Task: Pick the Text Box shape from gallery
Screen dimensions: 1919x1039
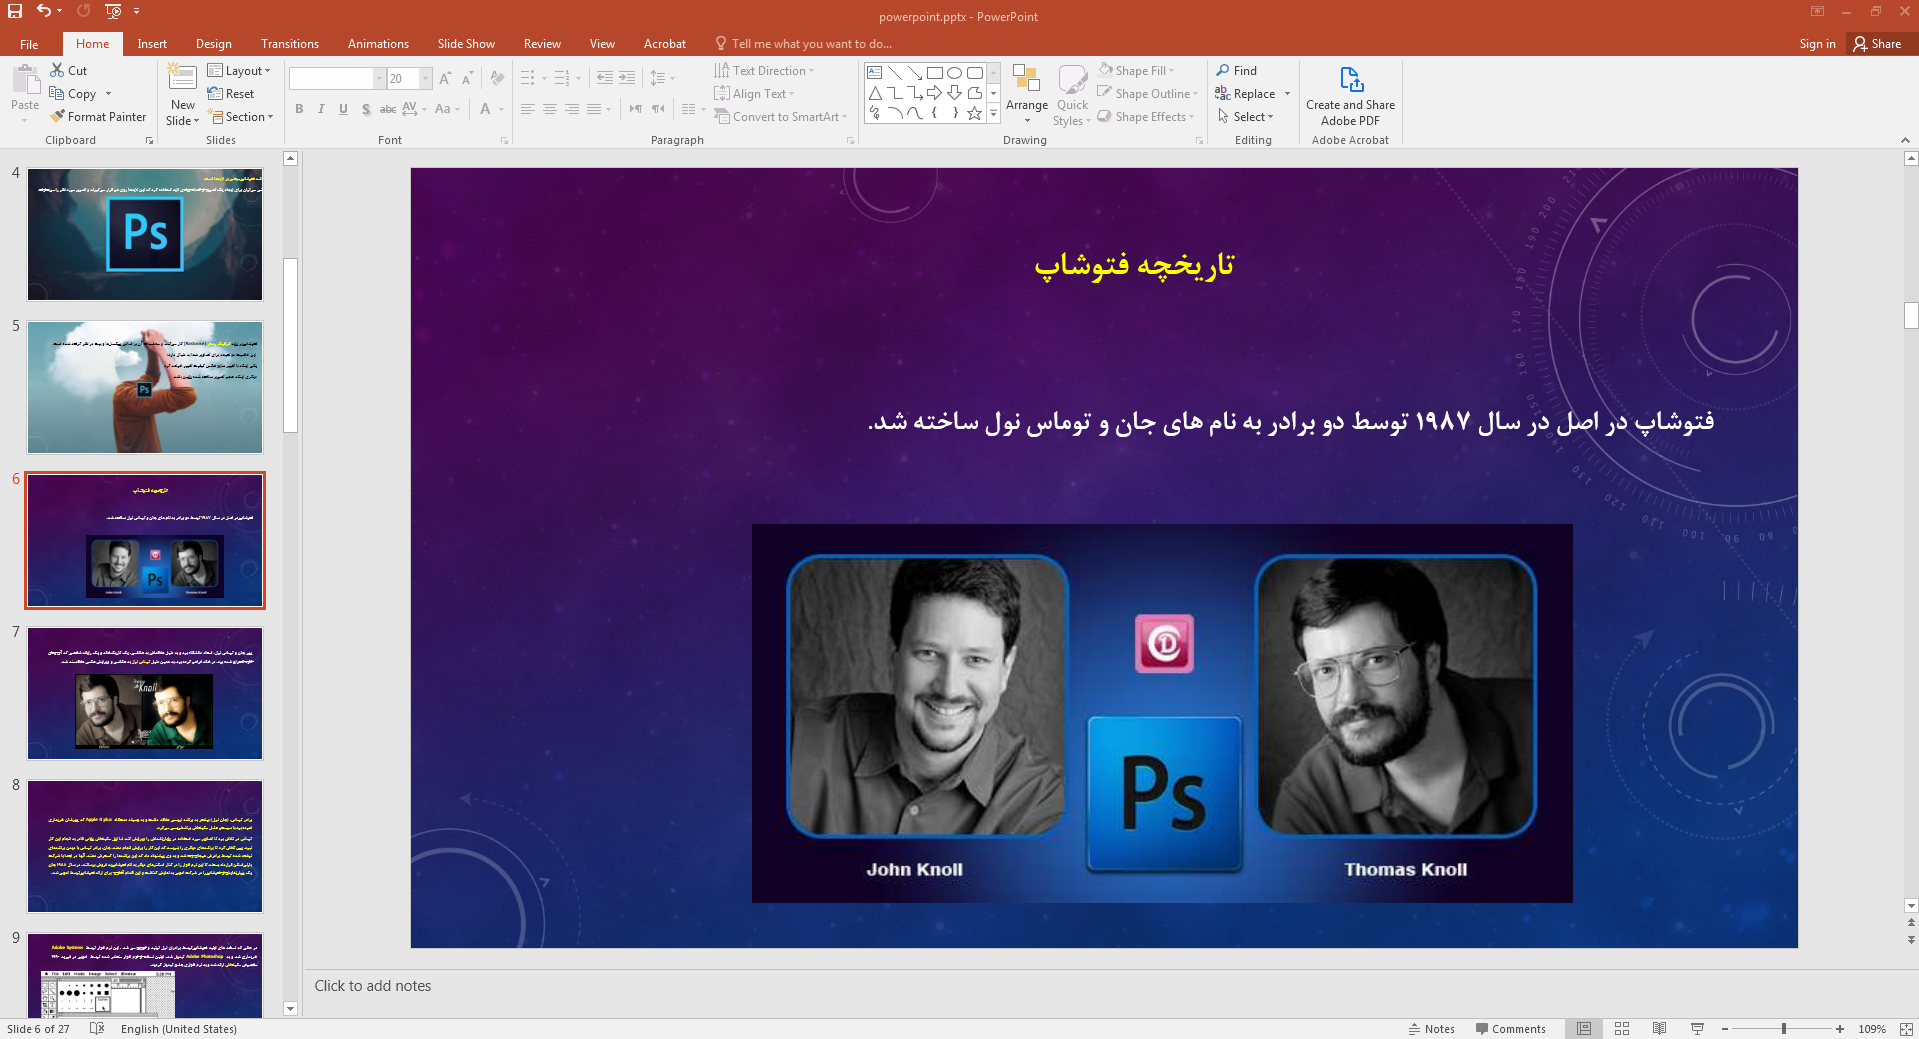Action: click(875, 73)
